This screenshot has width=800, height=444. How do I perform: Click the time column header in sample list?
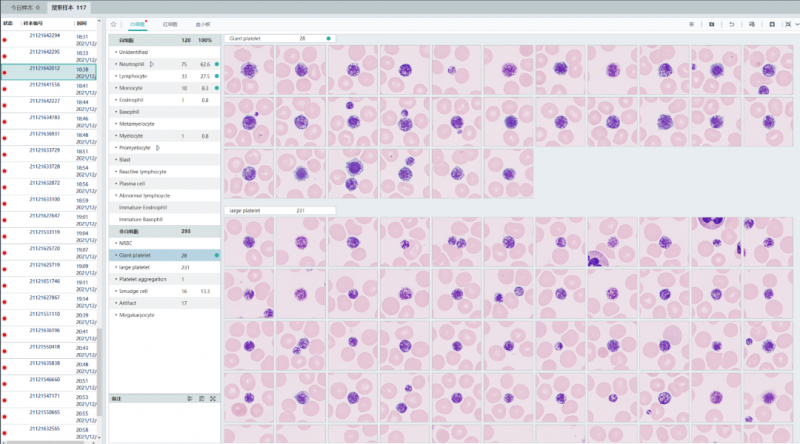pyautogui.click(x=82, y=23)
